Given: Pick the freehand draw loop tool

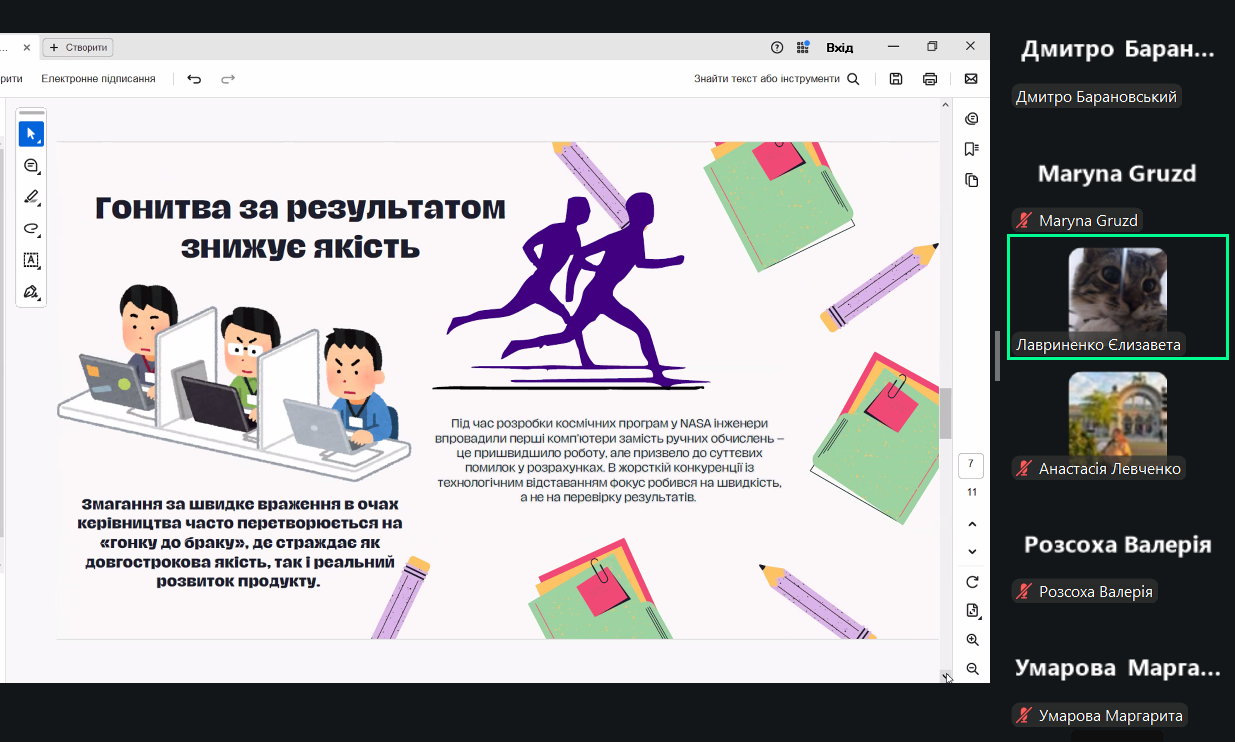Looking at the screenshot, I should [x=31, y=229].
